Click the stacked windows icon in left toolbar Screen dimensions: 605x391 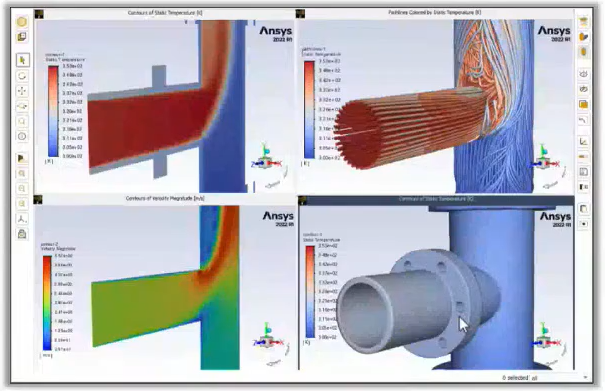tap(22, 37)
